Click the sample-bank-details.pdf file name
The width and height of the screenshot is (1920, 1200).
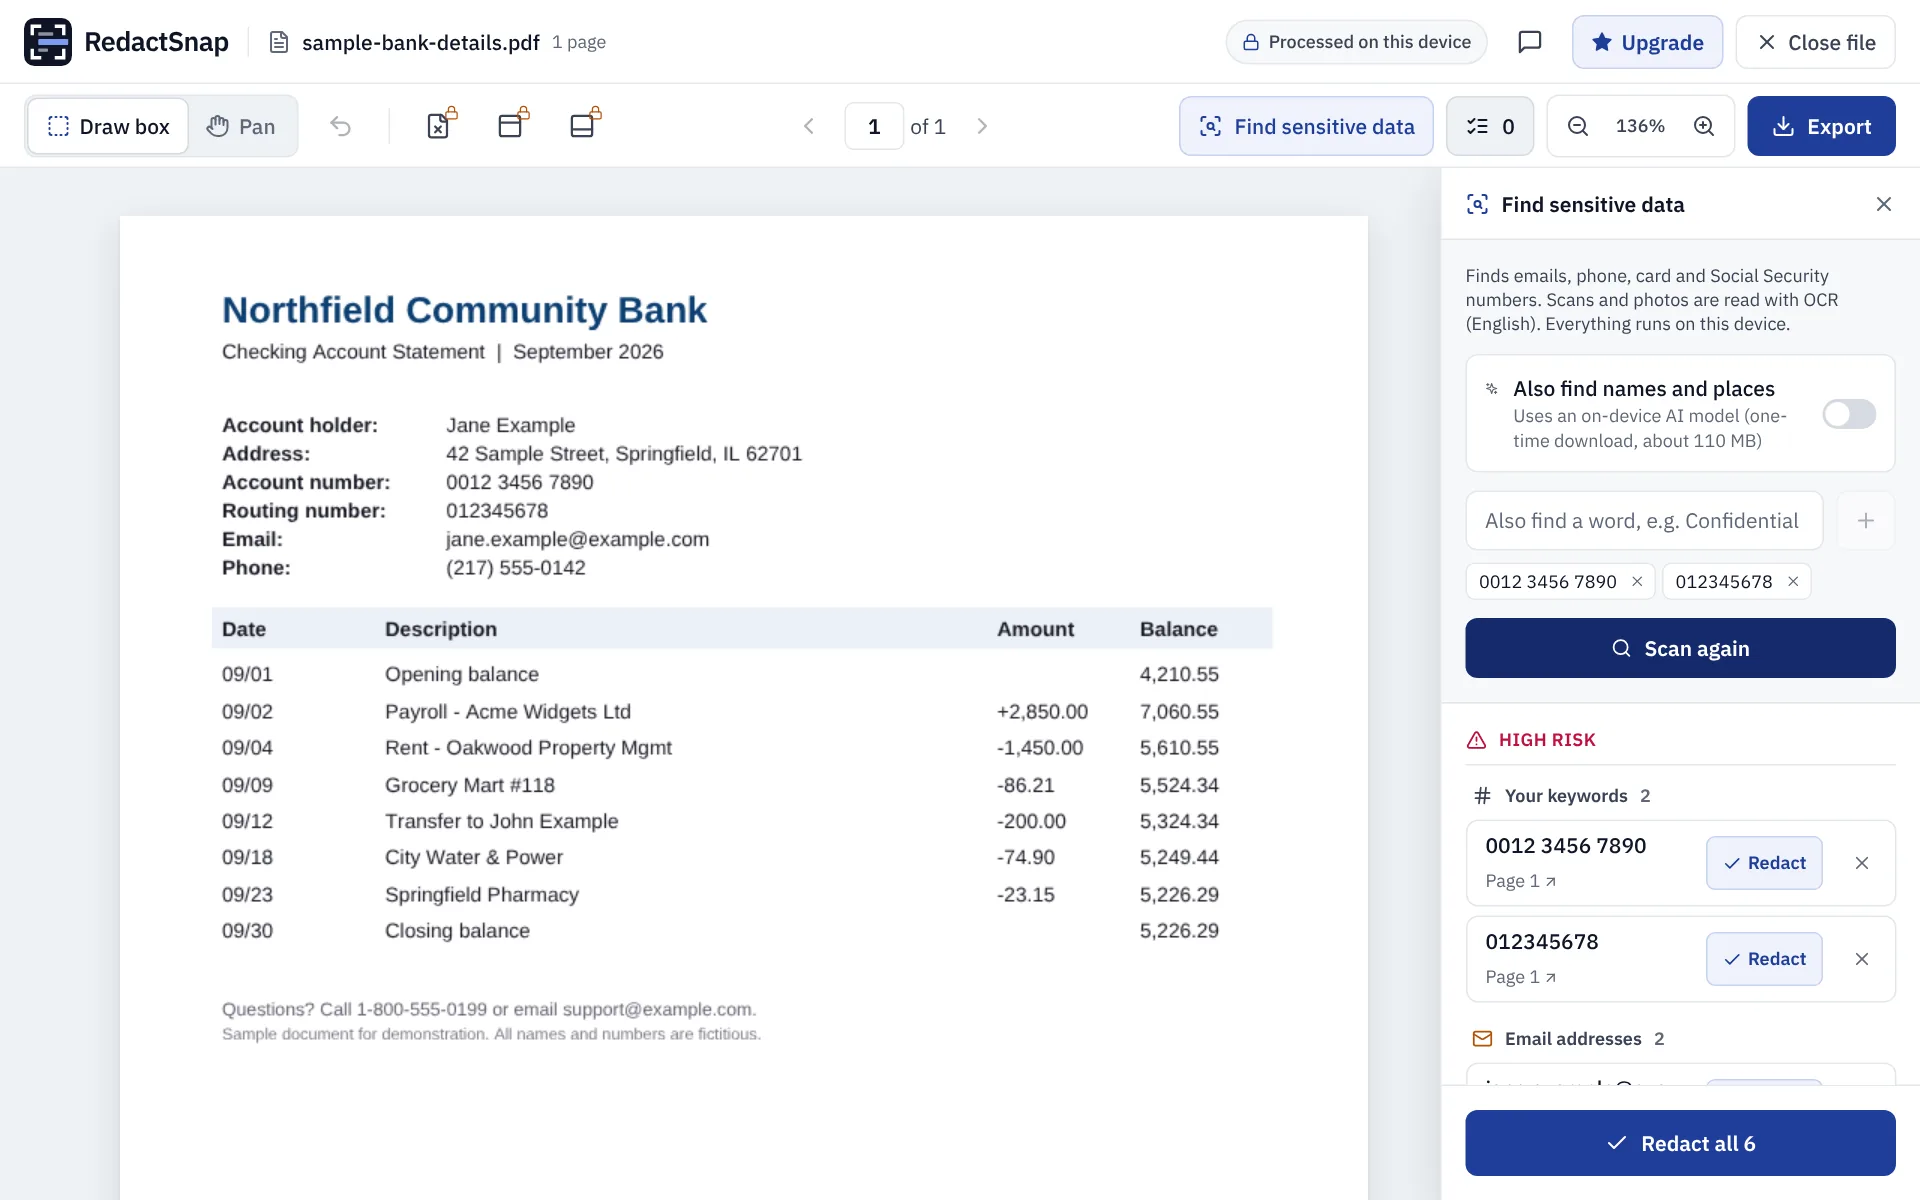tap(420, 42)
